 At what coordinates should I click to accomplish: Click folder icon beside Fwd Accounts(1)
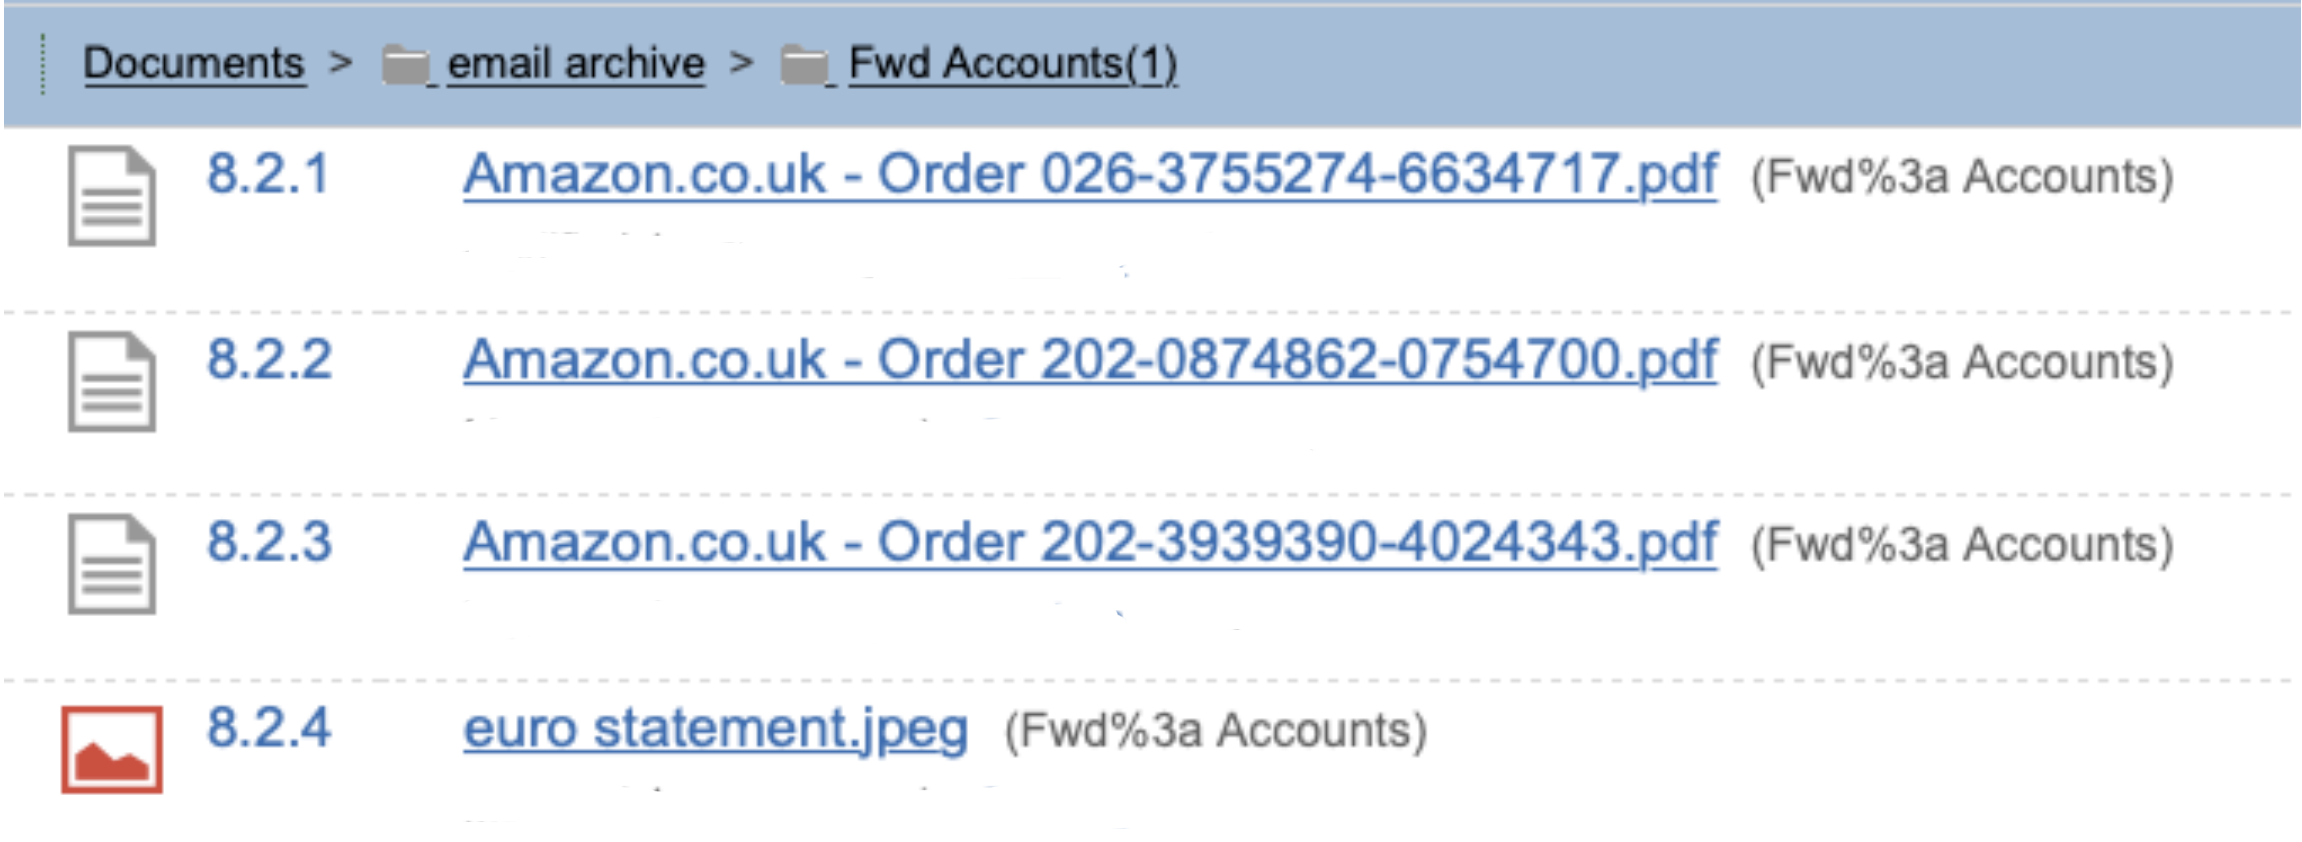804,66
